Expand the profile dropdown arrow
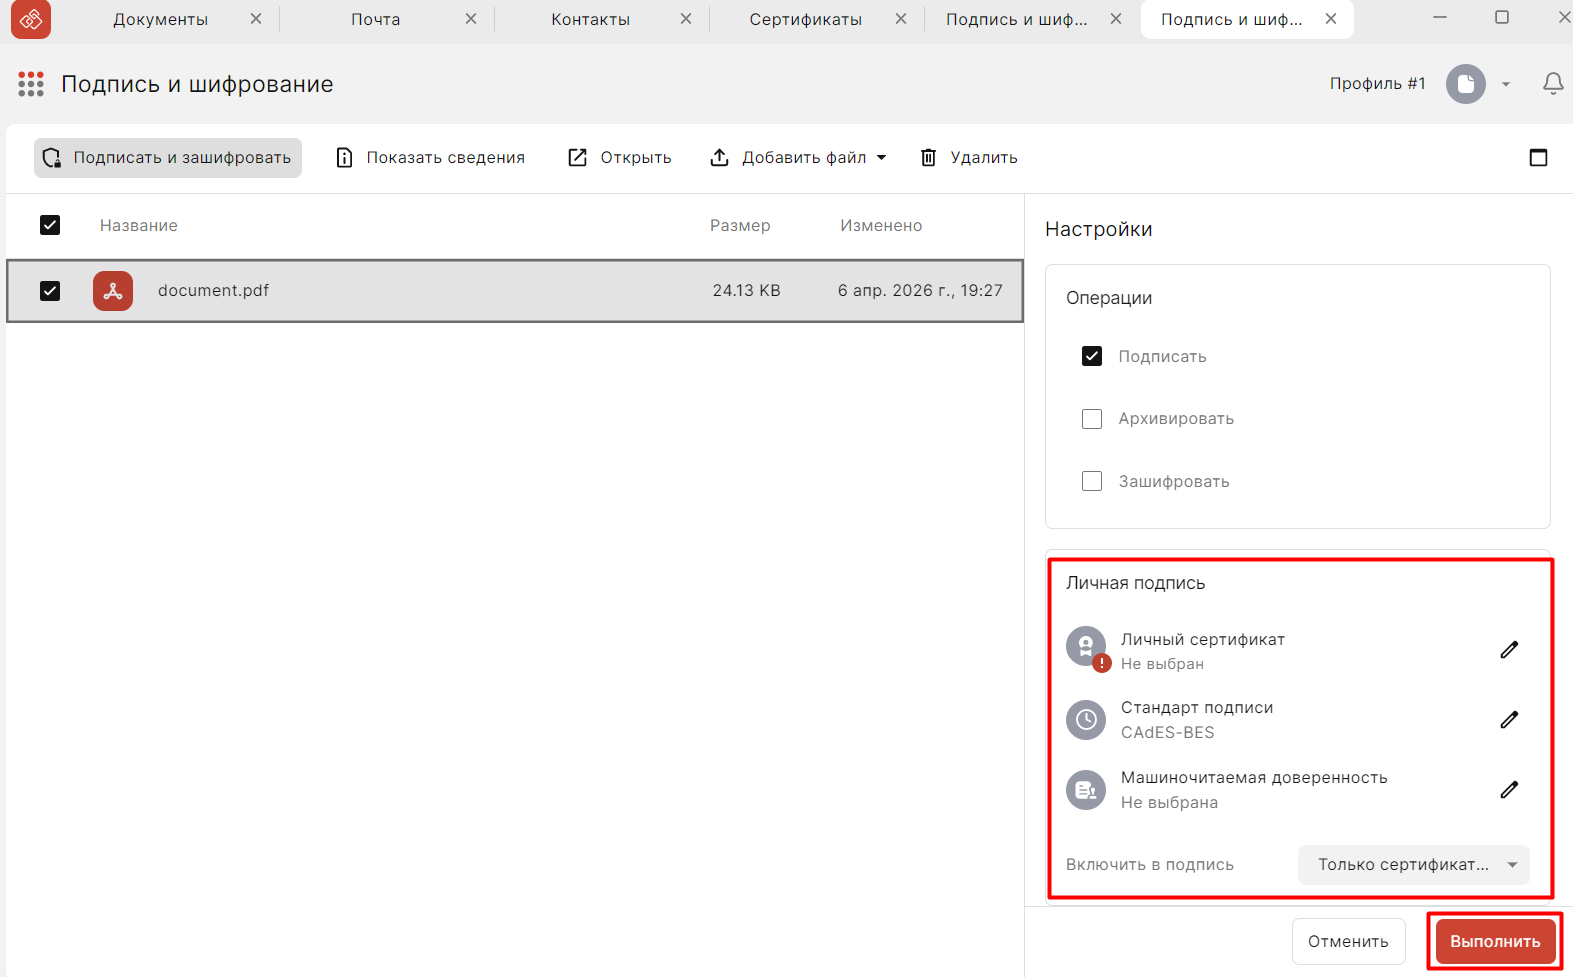The height and width of the screenshot is (977, 1573). [x=1506, y=85]
